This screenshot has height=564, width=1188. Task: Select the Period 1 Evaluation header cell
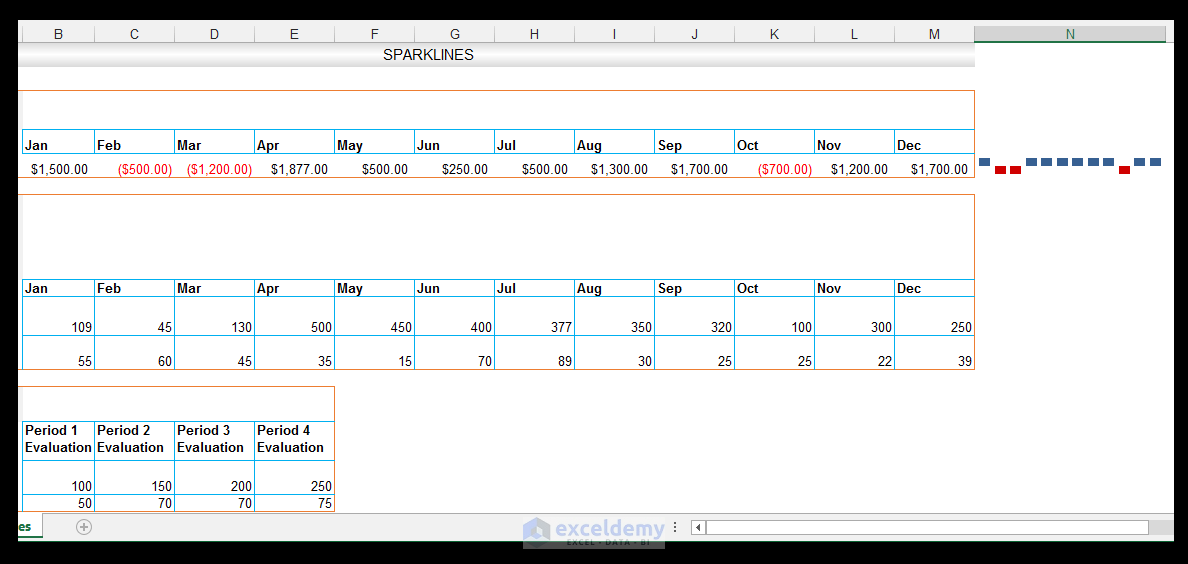[58, 440]
